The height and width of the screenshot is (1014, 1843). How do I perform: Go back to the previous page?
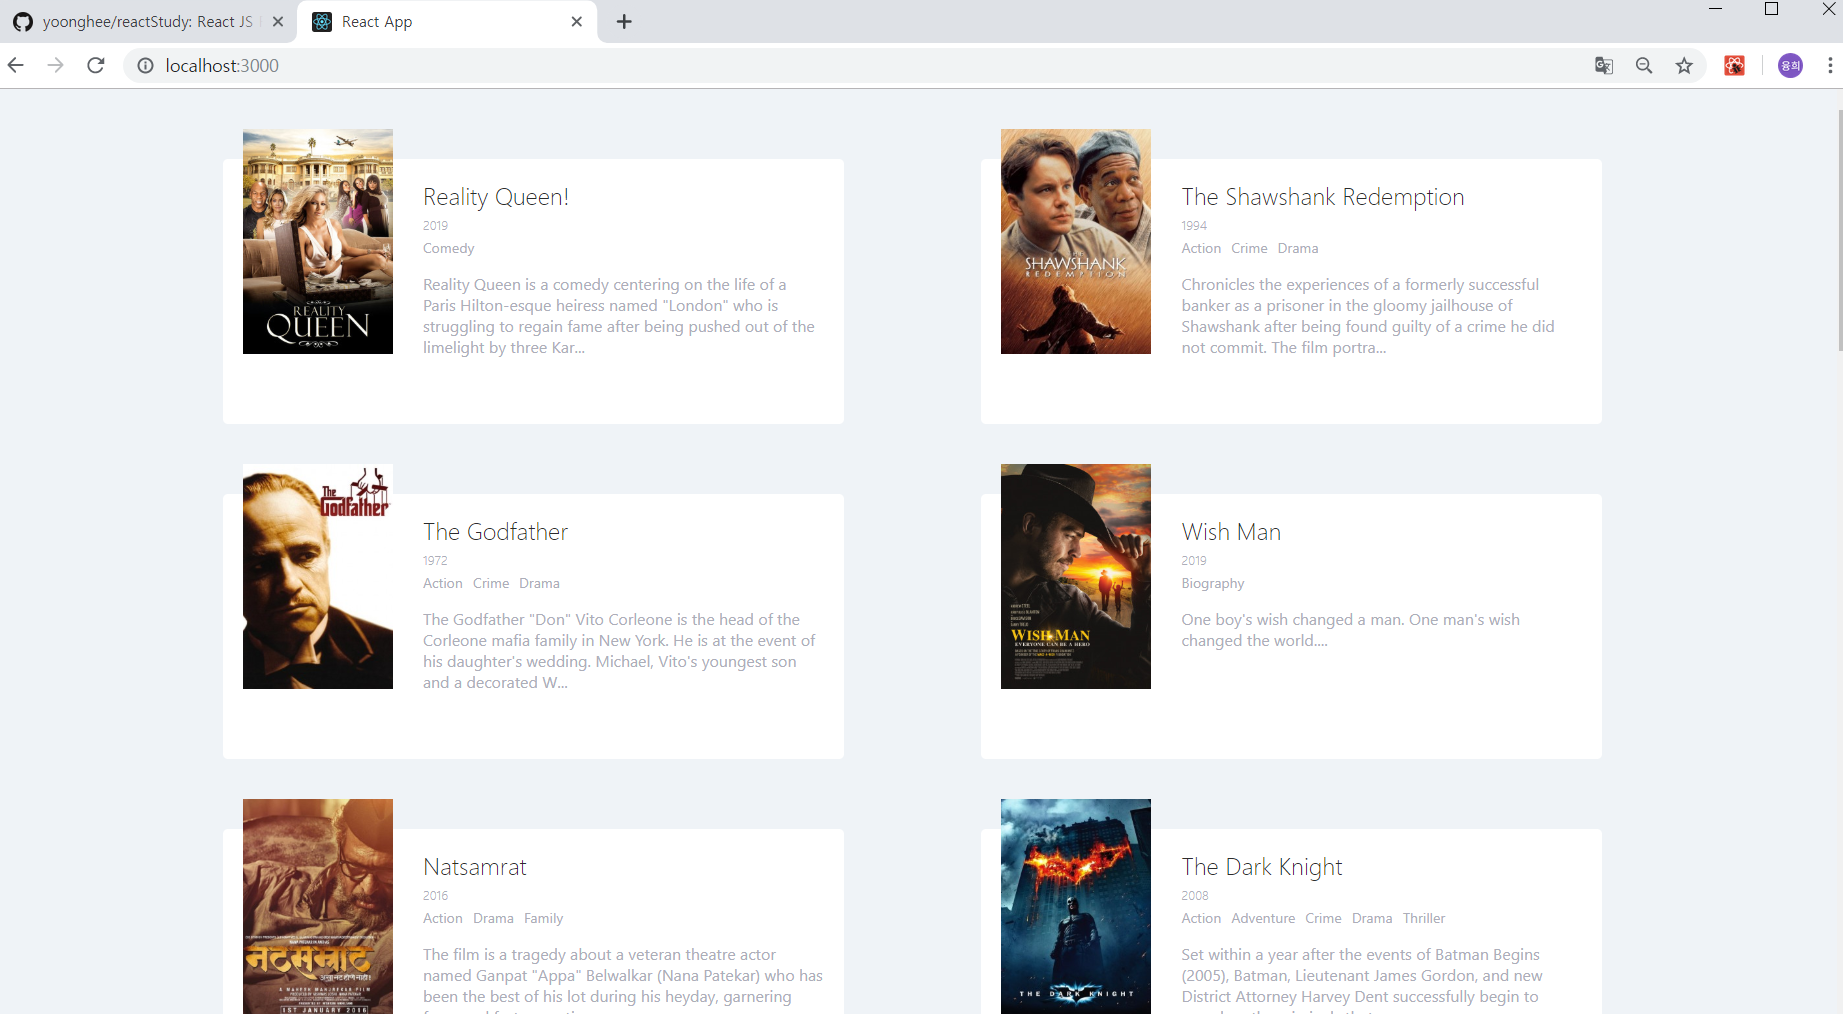(x=16, y=65)
